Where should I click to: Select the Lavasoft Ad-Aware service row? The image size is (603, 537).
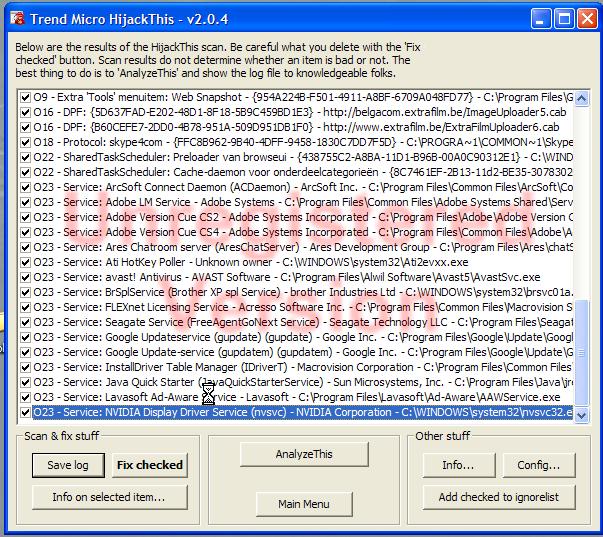(297, 397)
